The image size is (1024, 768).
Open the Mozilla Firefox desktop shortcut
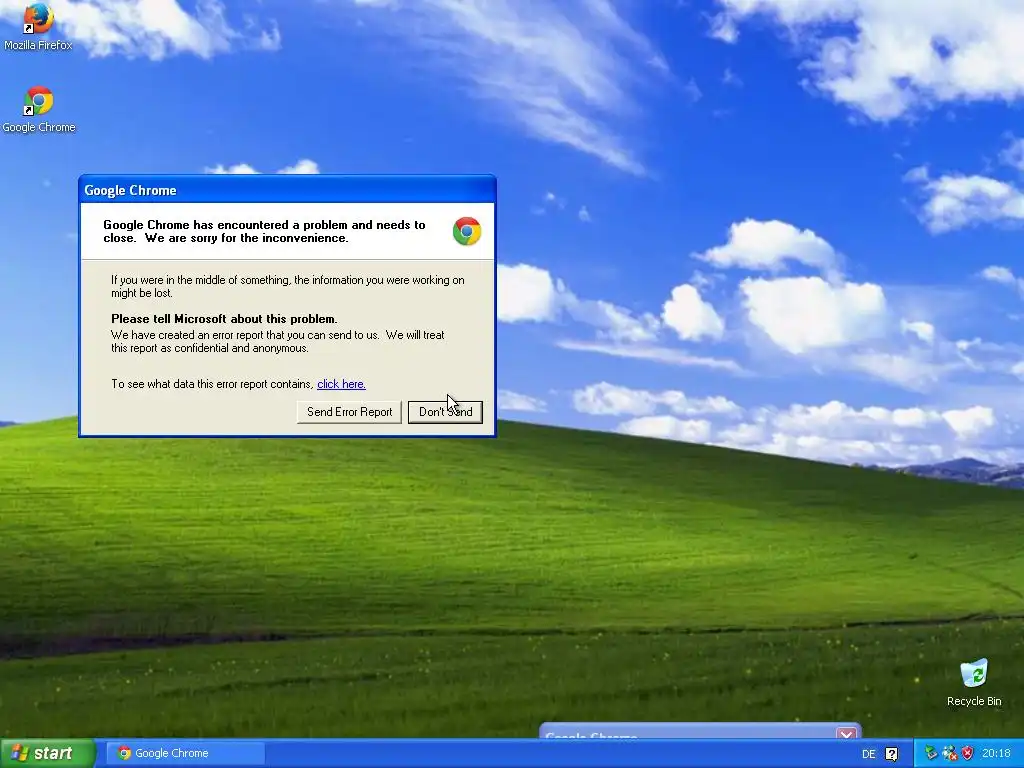38,26
